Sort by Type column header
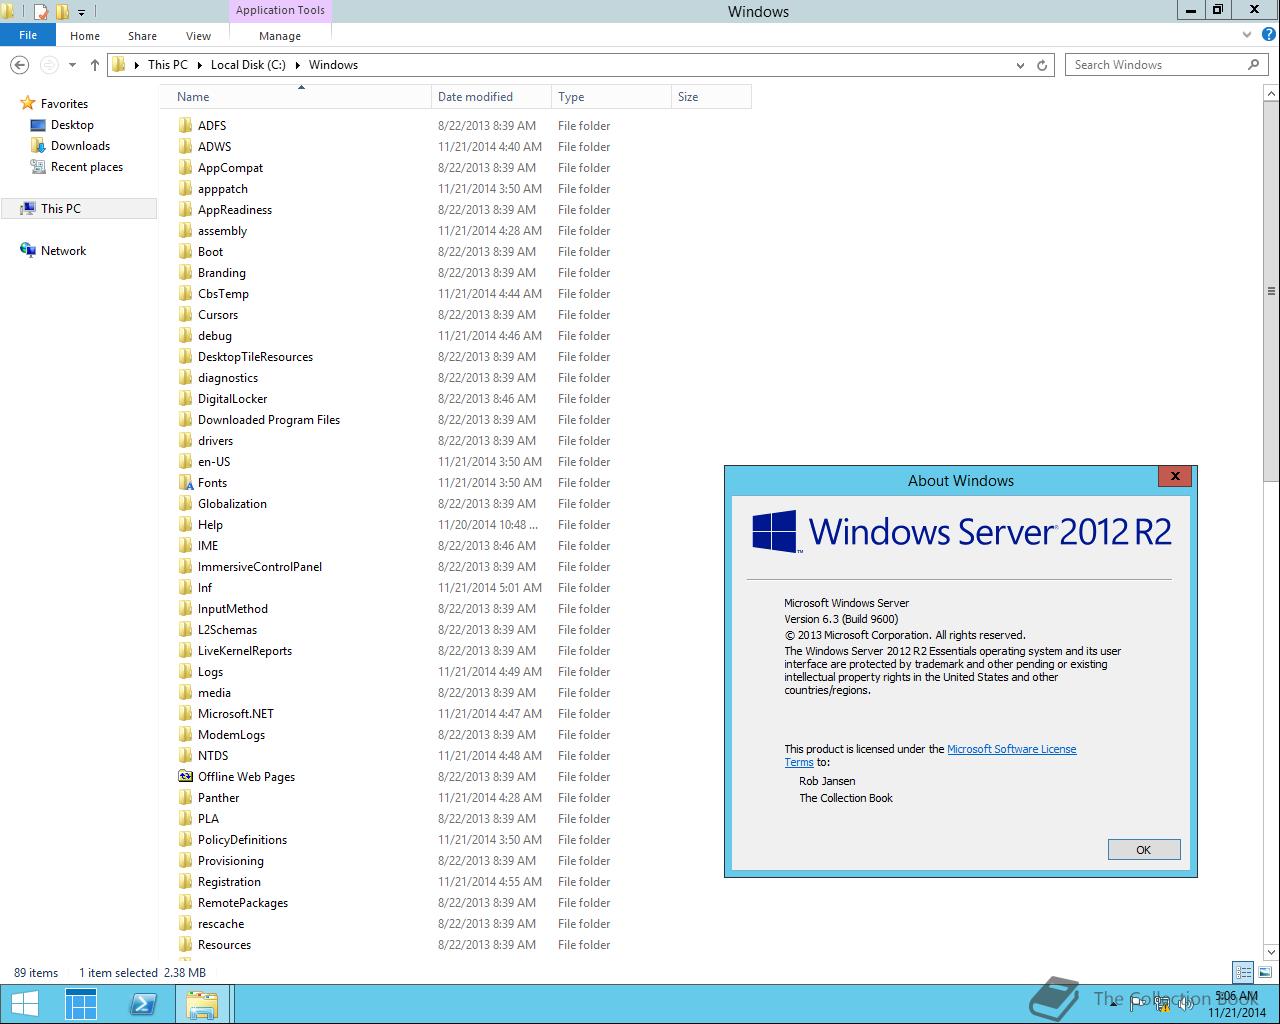This screenshot has width=1280, height=1024. point(611,97)
